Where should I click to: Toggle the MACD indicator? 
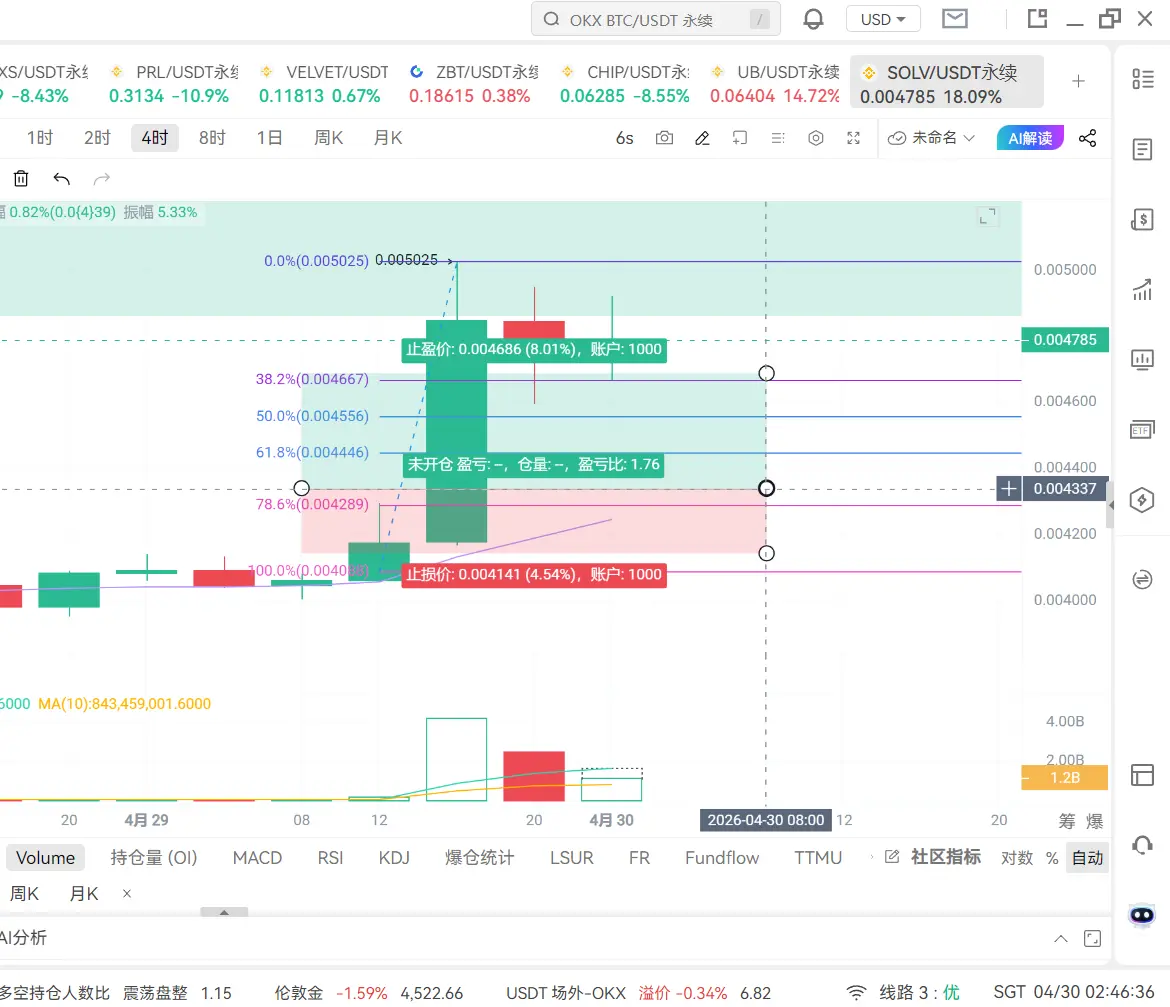pos(257,858)
